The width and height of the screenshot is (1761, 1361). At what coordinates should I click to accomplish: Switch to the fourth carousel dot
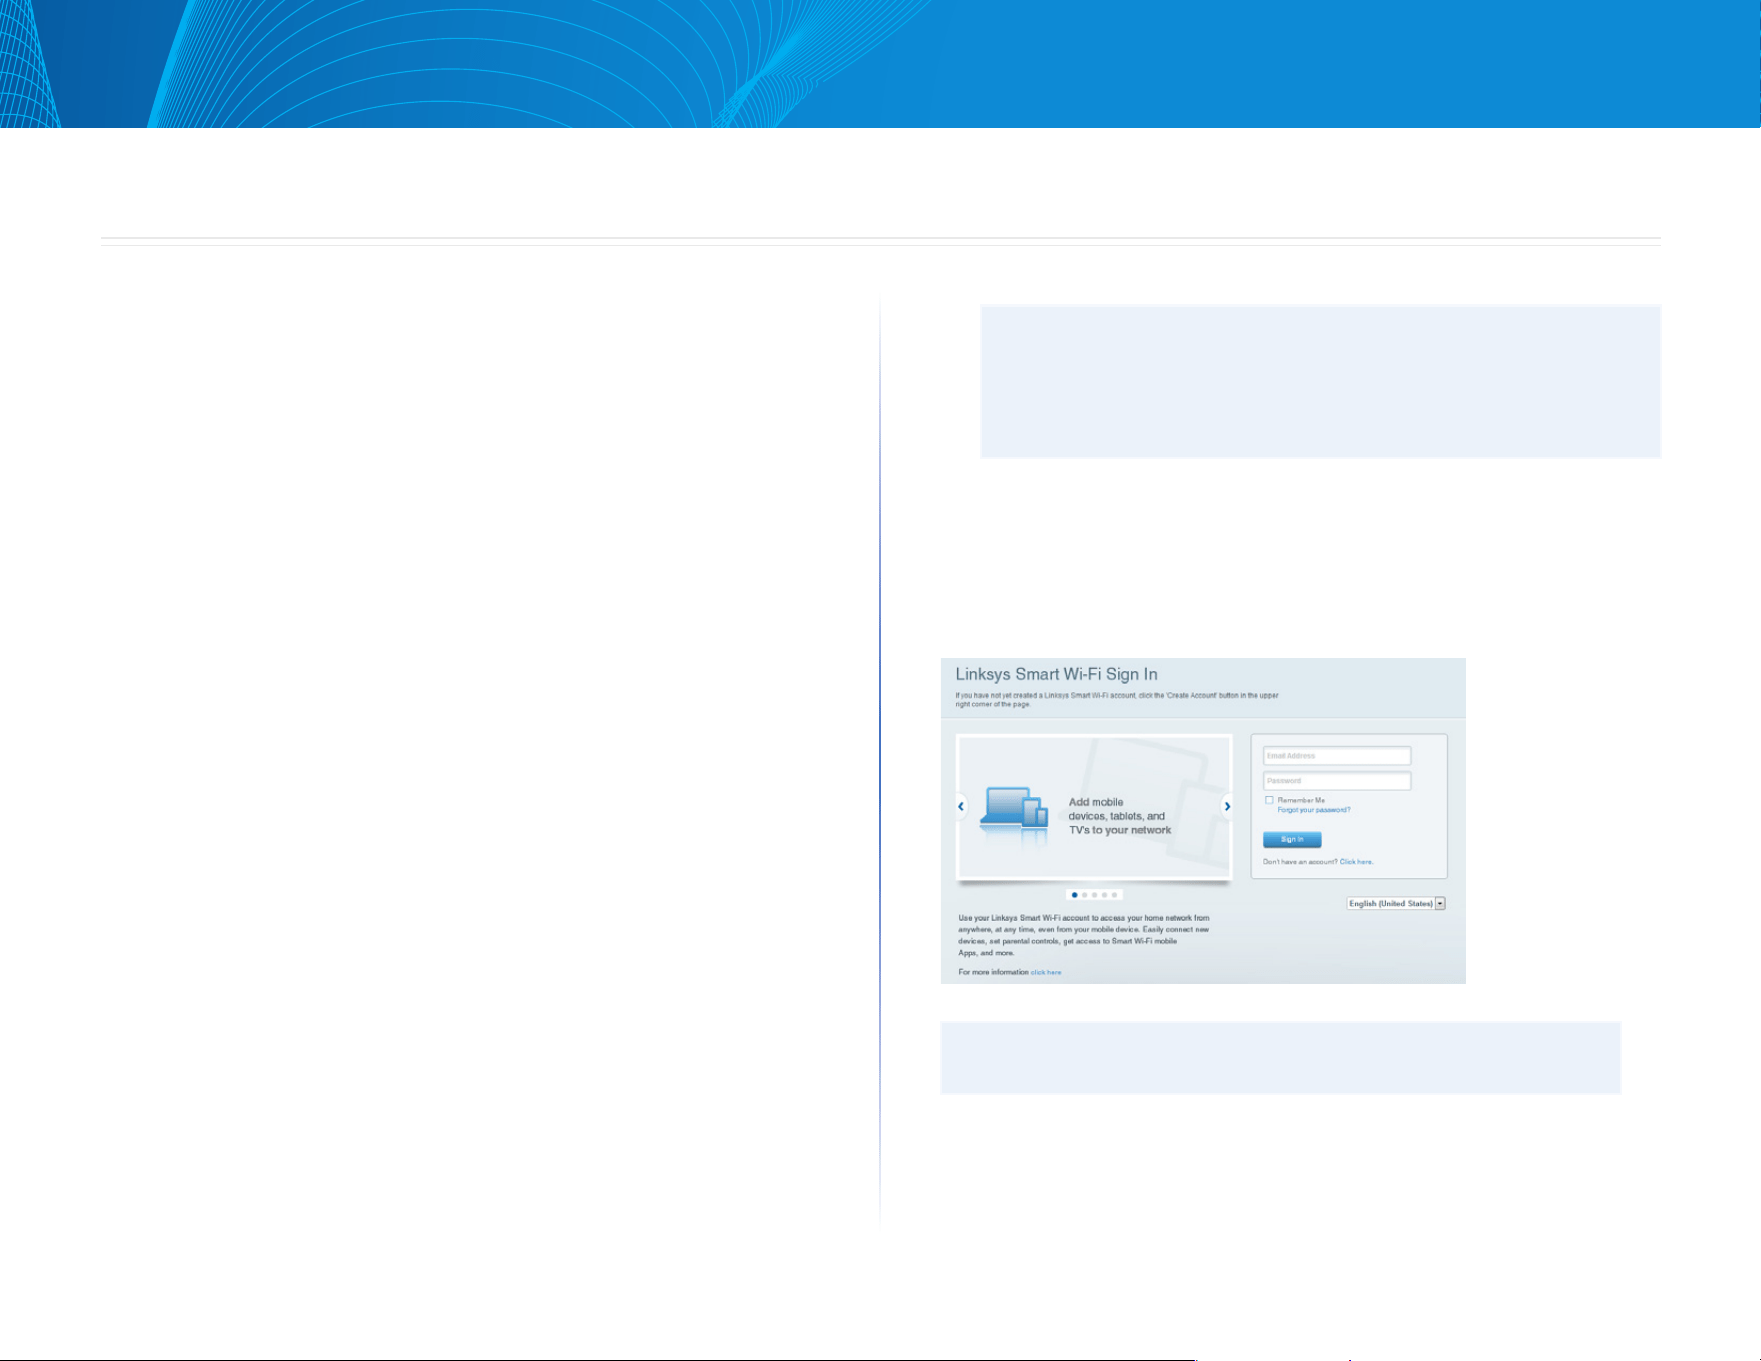(1105, 895)
